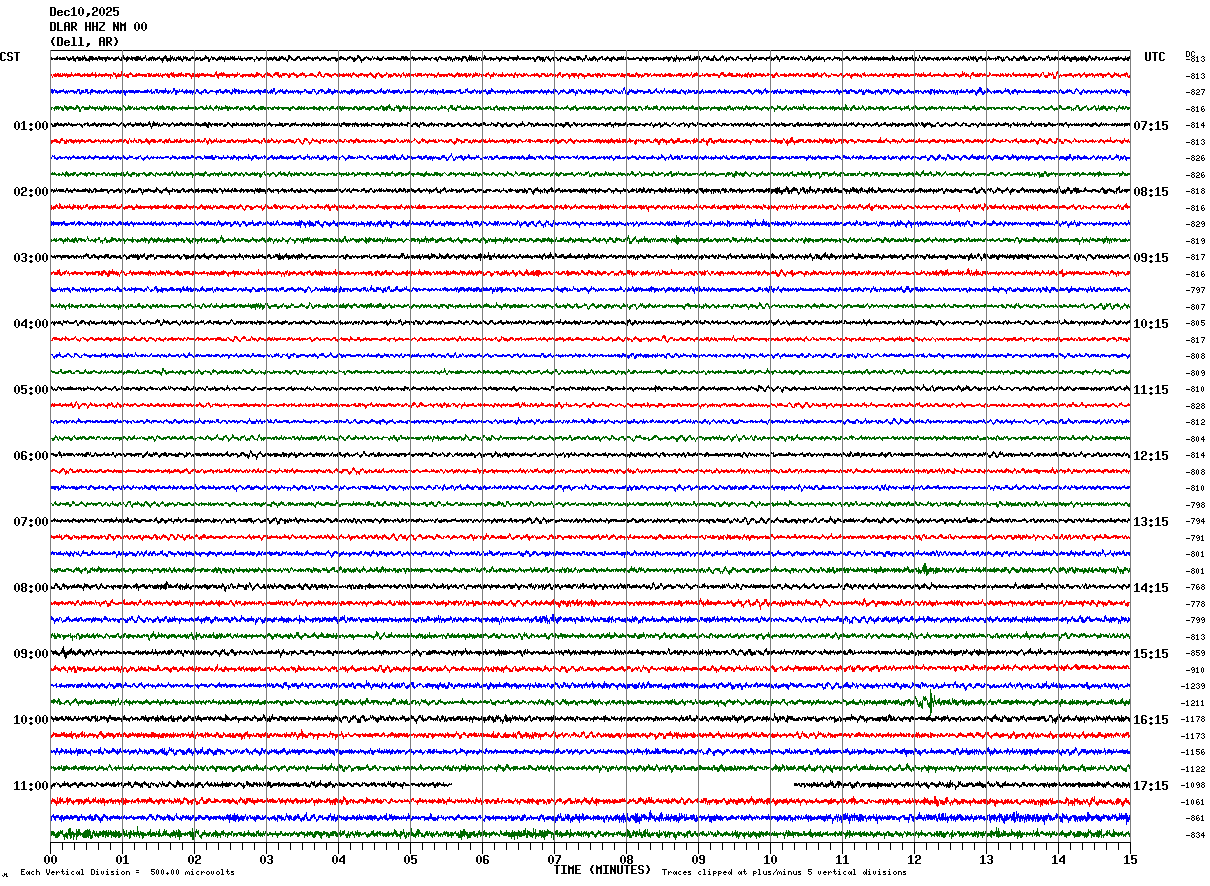Click the (Dell, AR) location label
Image resolution: width=1210 pixels, height=886 pixels.
(84, 42)
